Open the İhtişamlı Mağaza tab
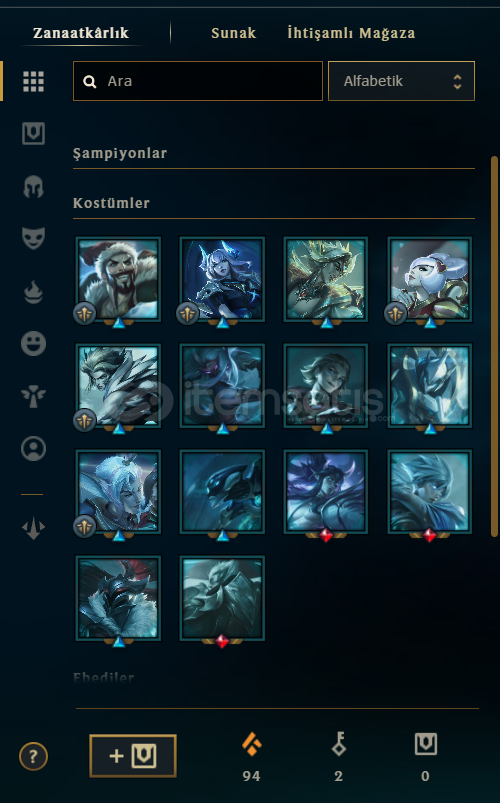500x803 pixels. click(351, 33)
